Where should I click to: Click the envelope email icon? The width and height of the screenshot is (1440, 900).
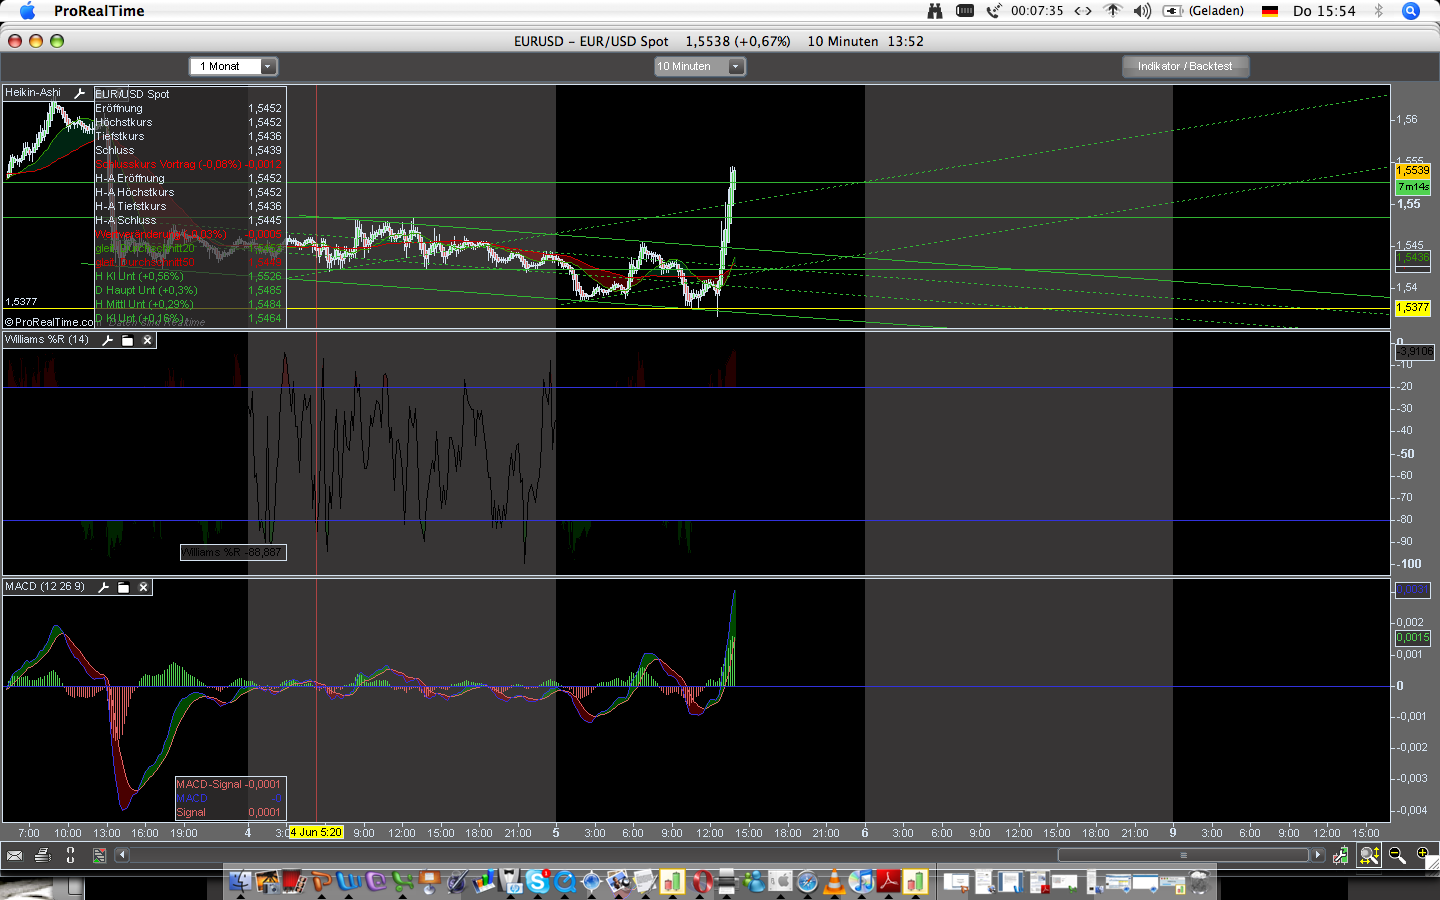(14, 855)
